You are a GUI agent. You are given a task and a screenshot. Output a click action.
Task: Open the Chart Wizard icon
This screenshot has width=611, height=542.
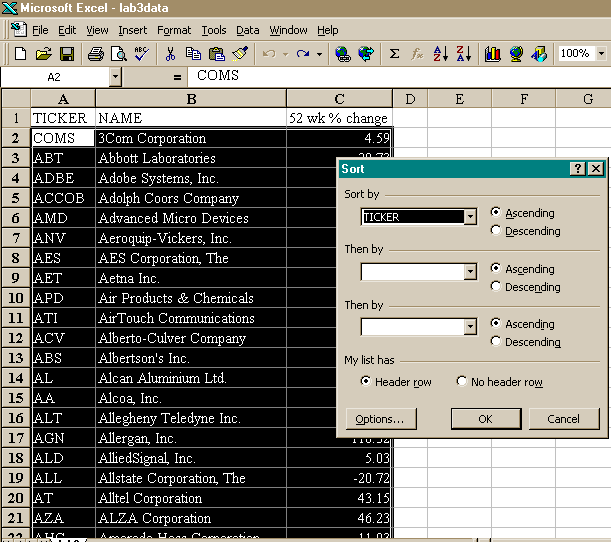[x=492, y=54]
